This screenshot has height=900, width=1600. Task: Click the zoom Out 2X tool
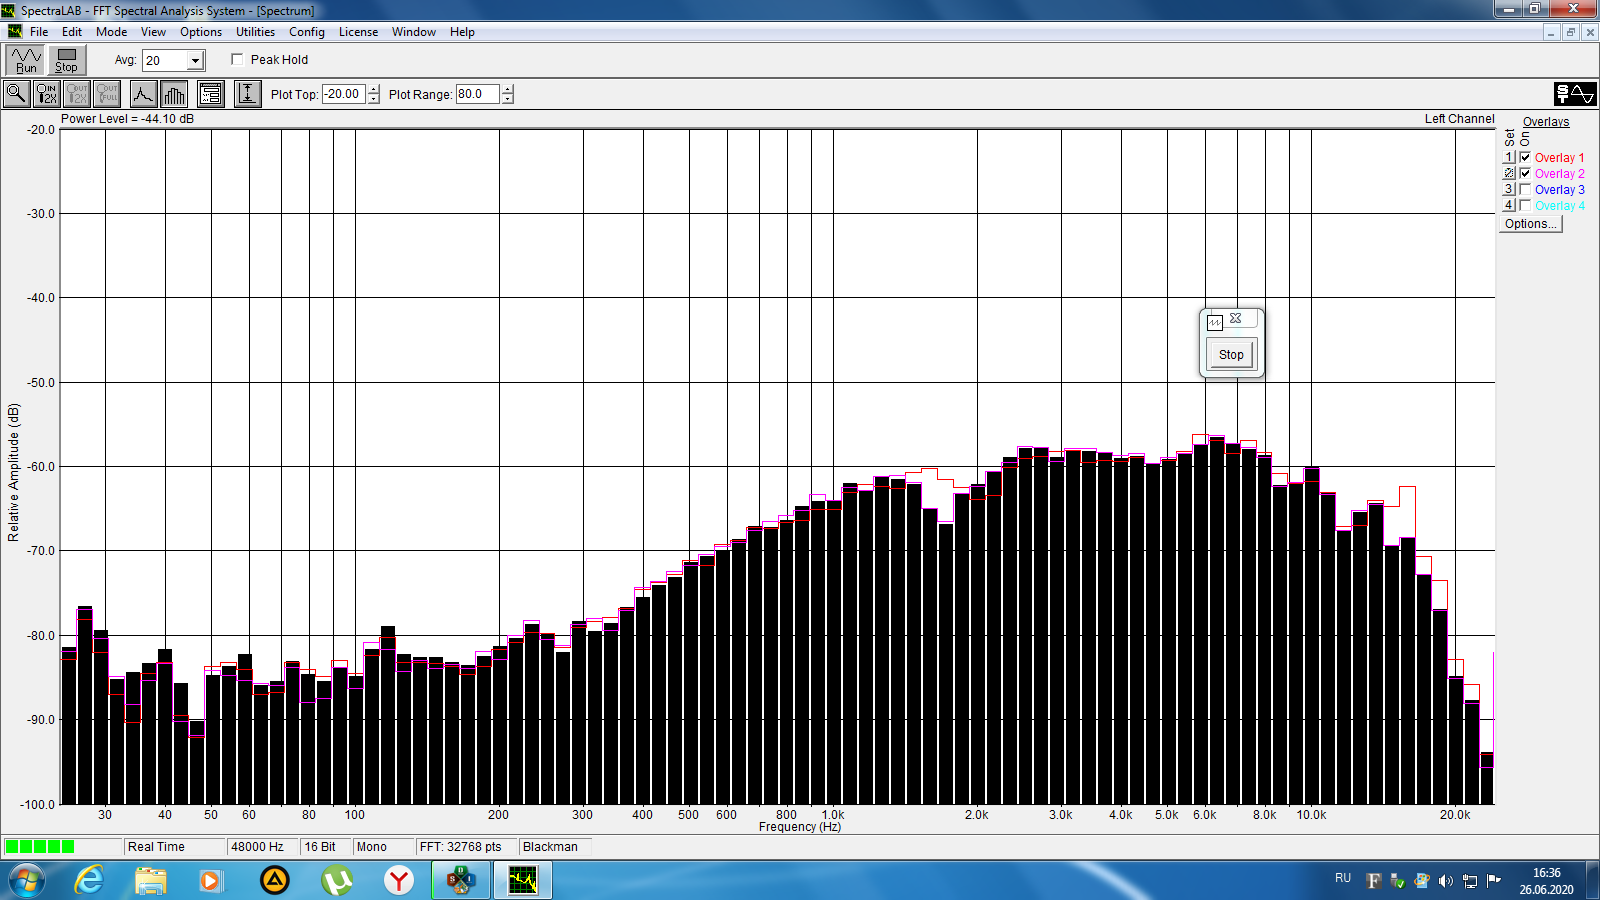click(x=77, y=94)
